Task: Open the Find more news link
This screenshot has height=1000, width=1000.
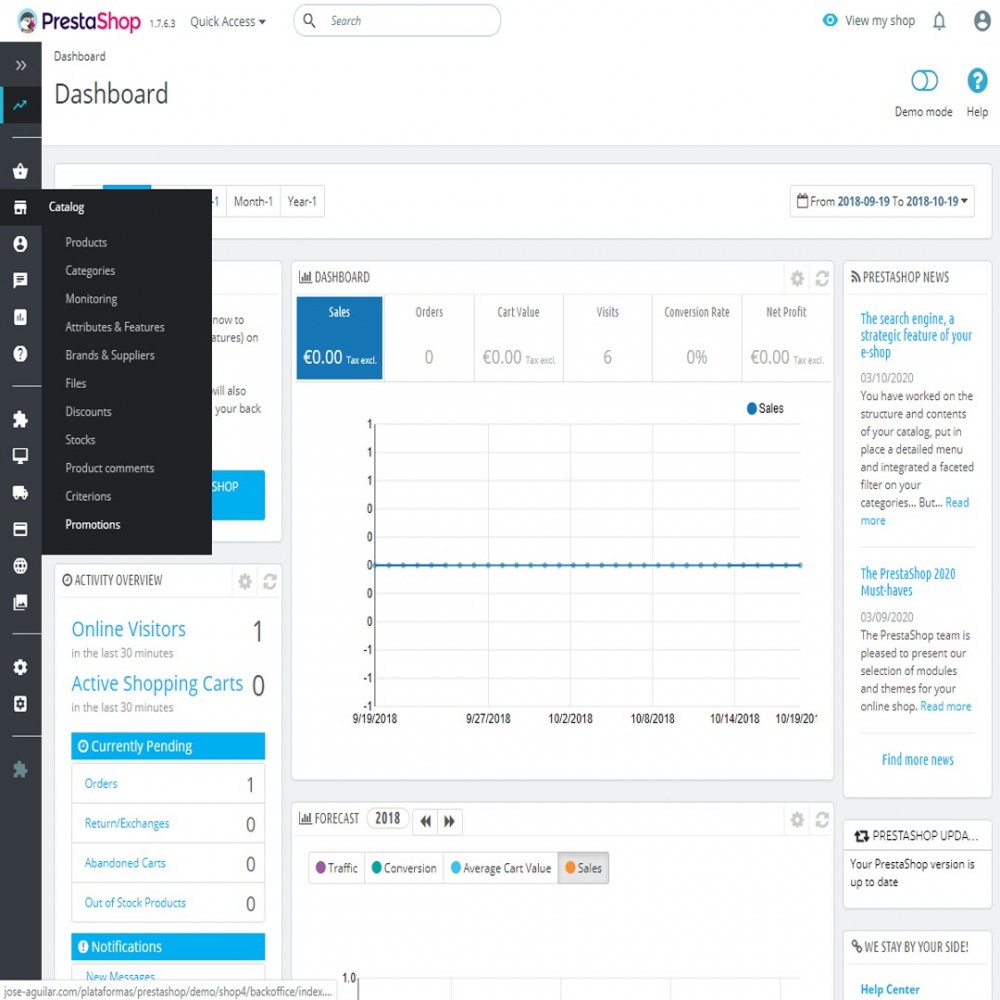Action: point(917,760)
